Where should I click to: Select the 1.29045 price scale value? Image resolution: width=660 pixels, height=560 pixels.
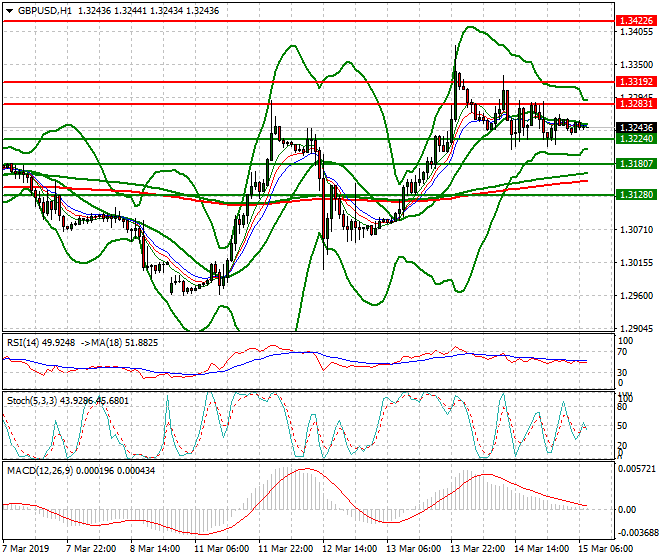point(637,328)
